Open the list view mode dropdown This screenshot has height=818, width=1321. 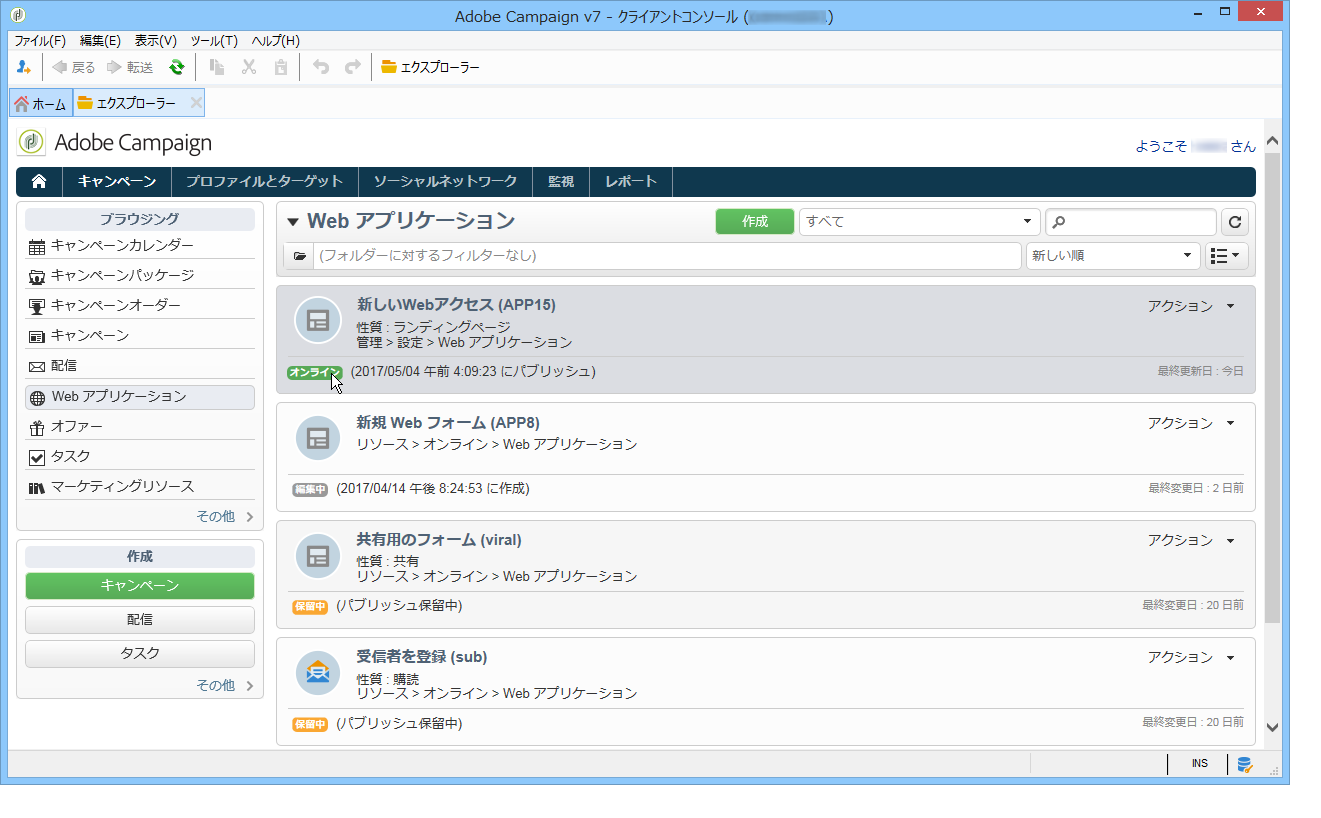click(x=1227, y=256)
